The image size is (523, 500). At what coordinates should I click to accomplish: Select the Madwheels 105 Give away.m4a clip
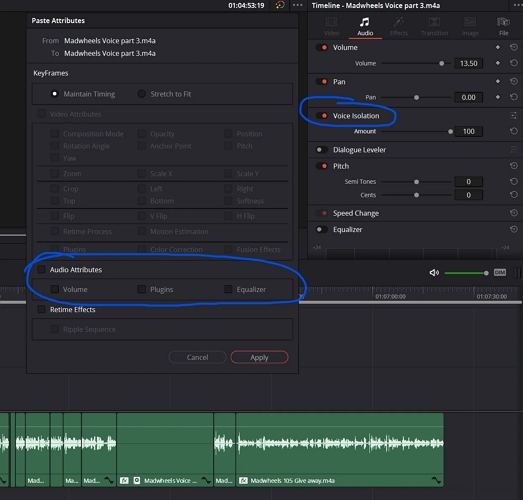[340, 449]
